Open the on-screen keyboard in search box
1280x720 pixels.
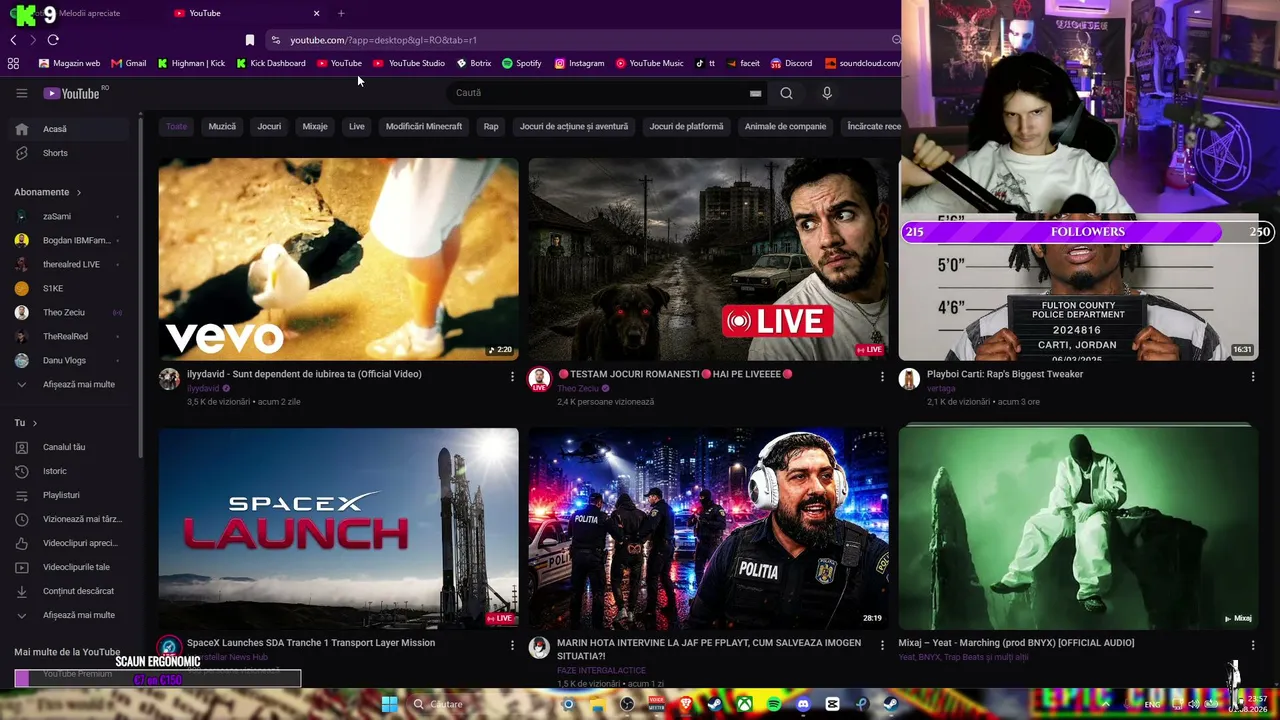755,93
